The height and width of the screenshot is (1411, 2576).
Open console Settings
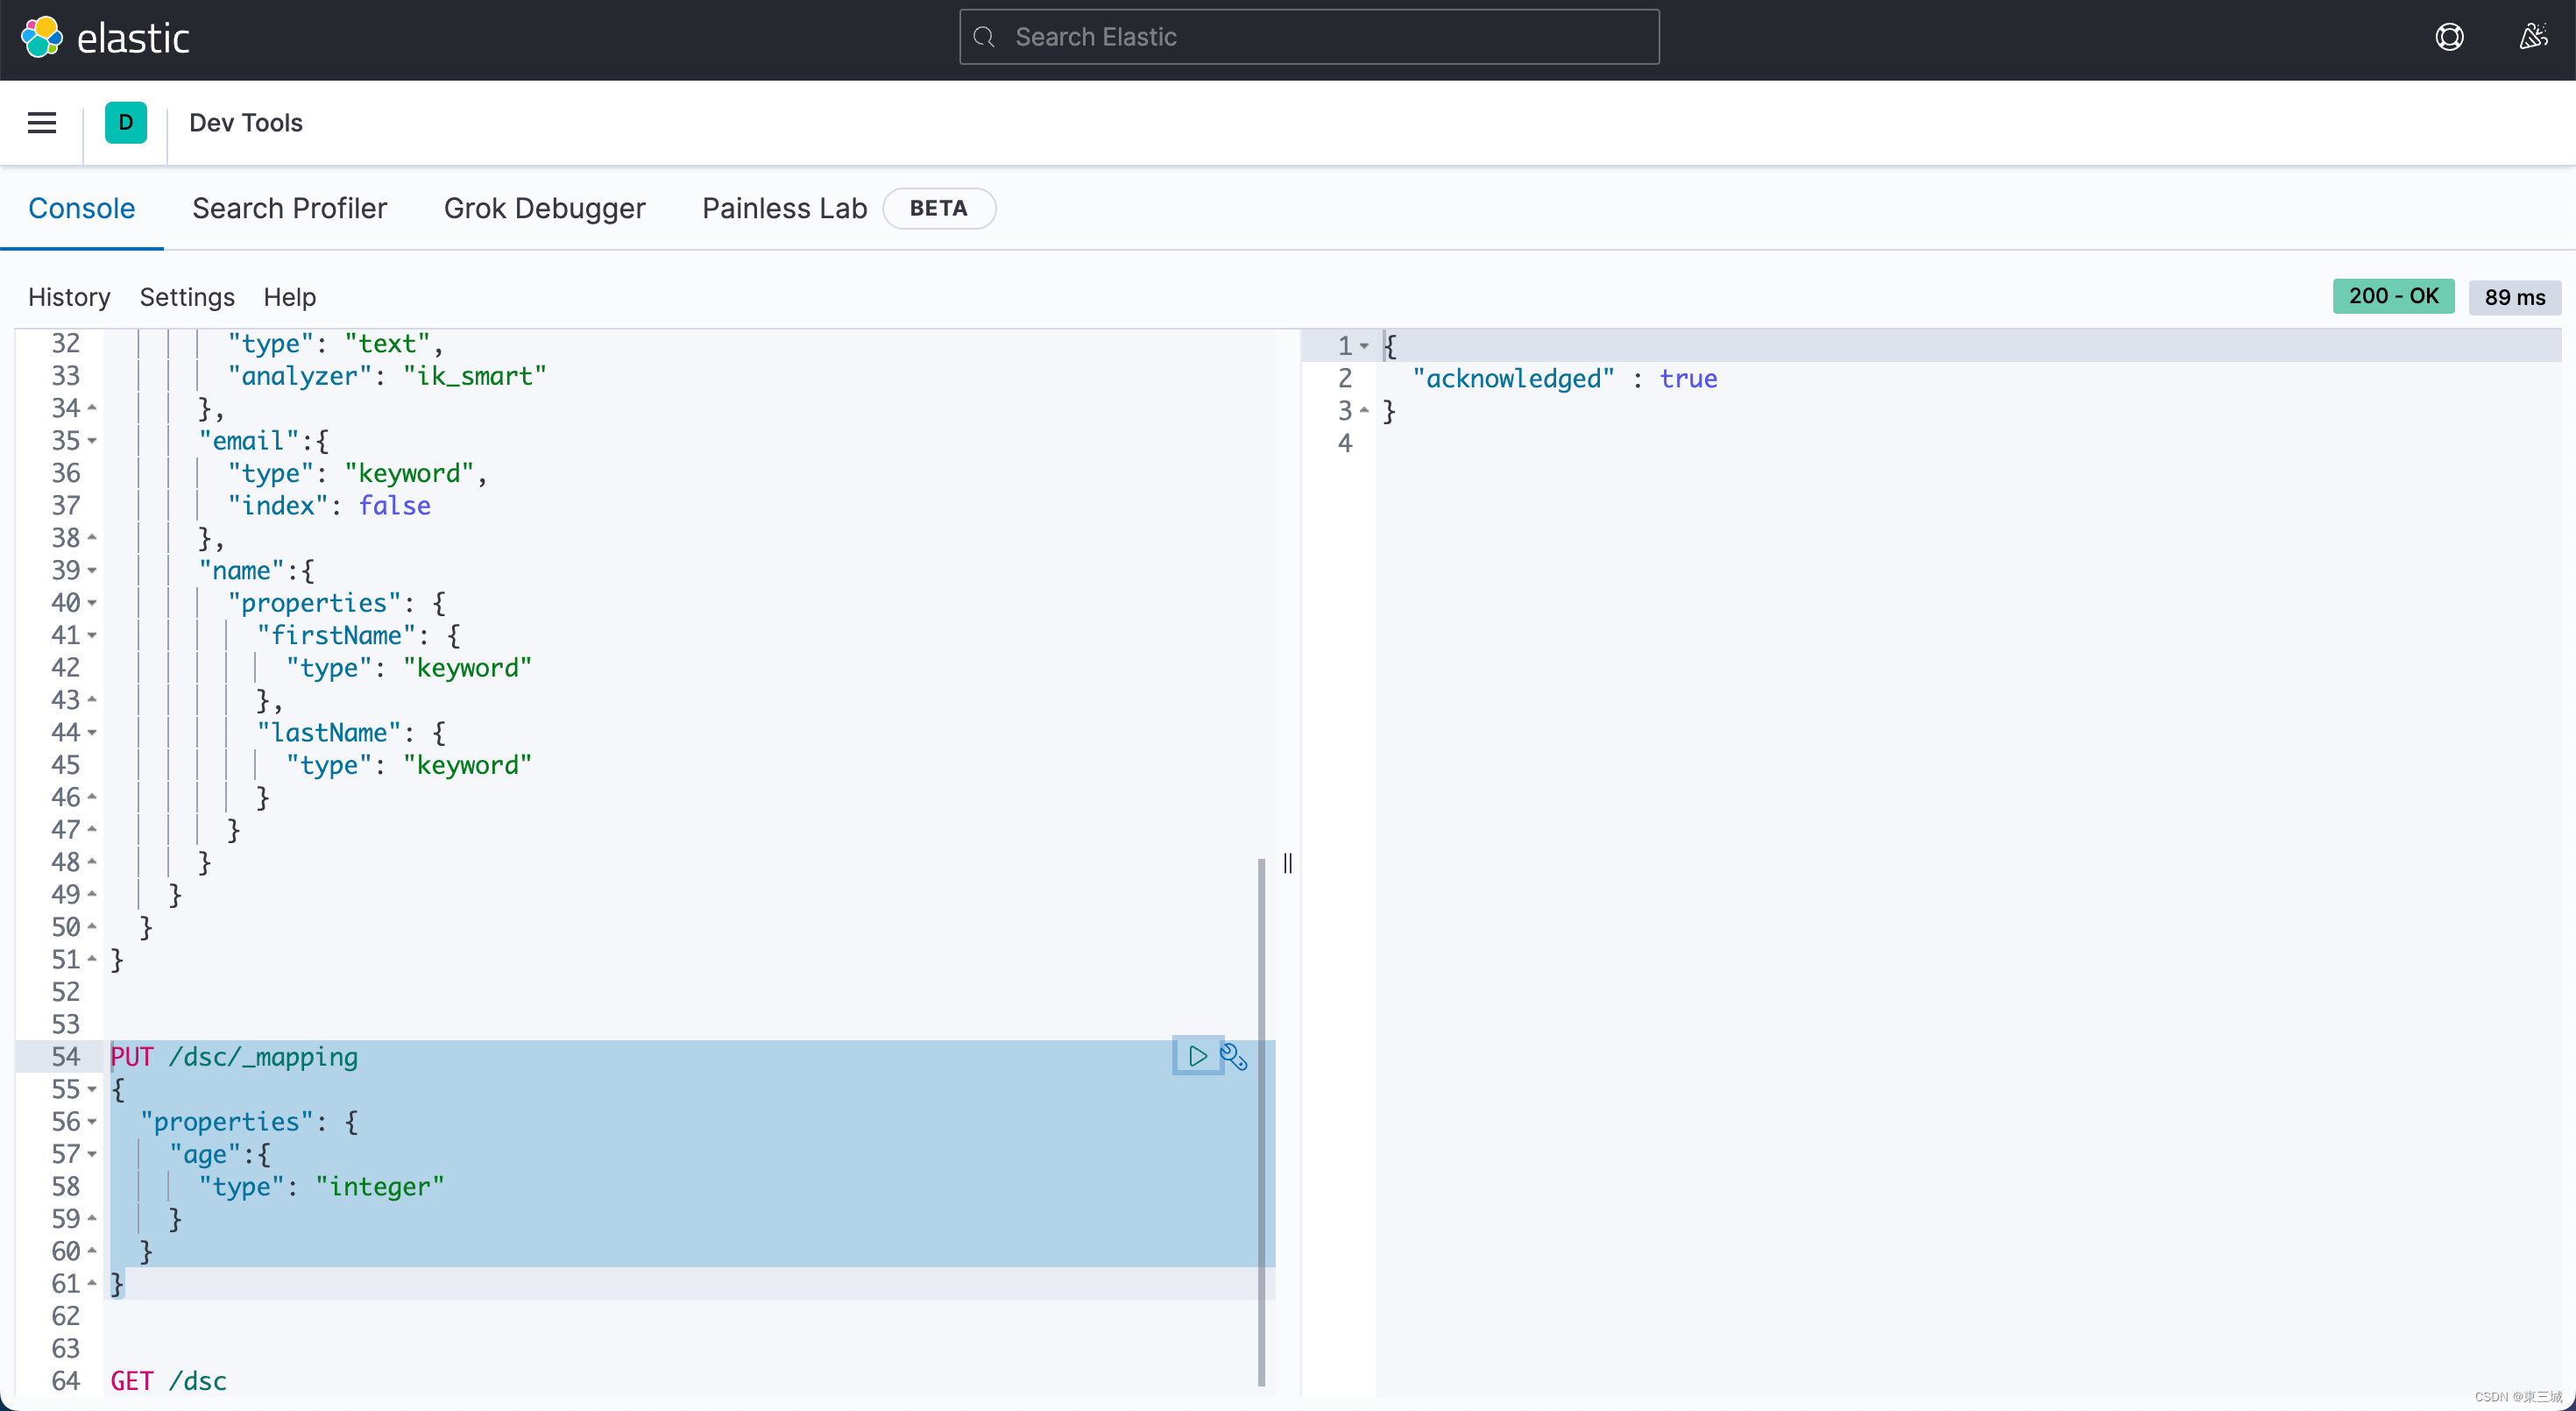(x=187, y=297)
